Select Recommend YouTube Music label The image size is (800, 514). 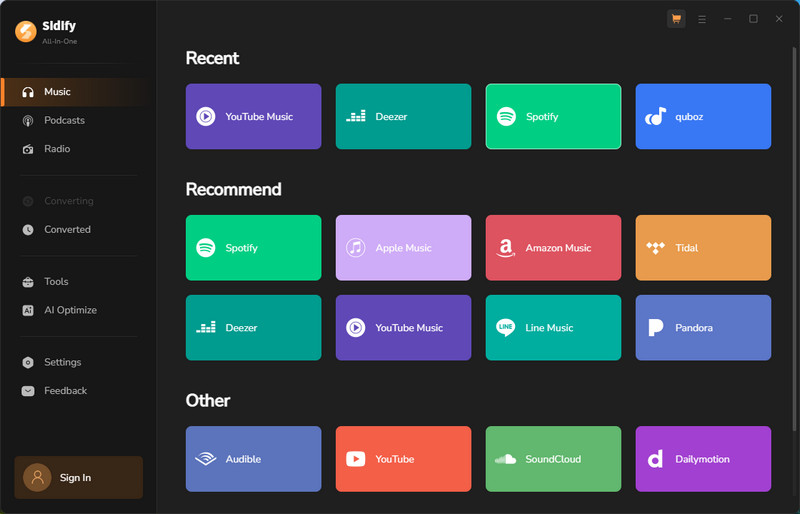point(409,328)
